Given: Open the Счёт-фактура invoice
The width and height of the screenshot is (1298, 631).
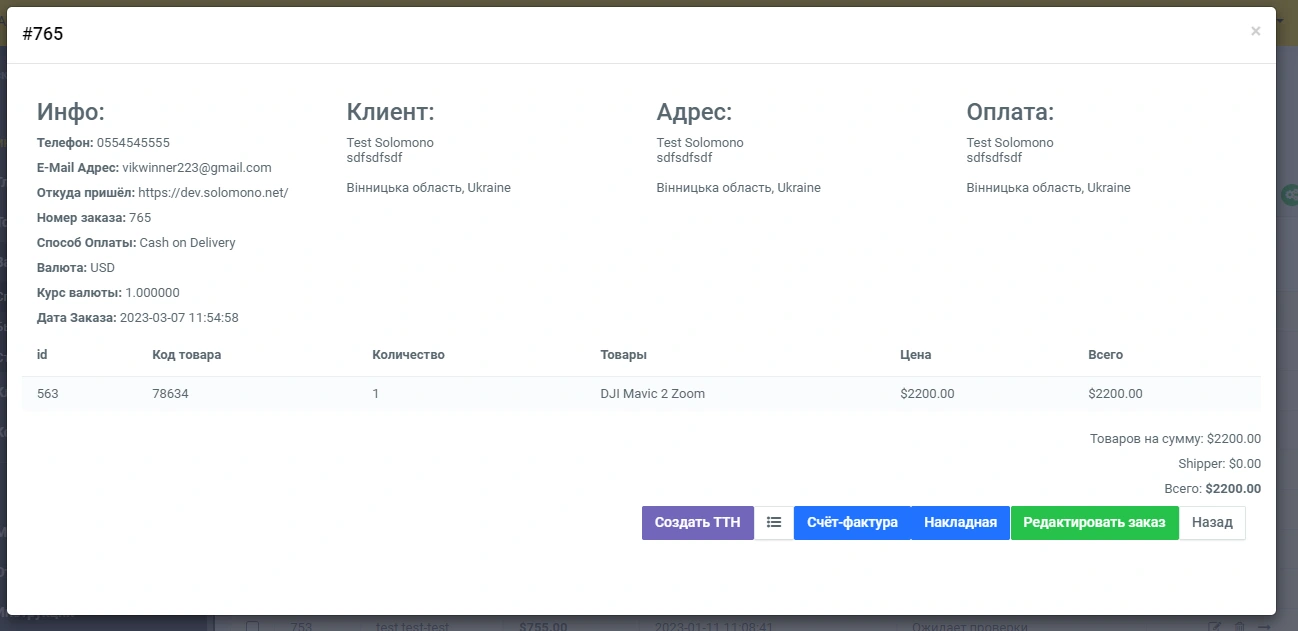Looking at the screenshot, I should point(852,522).
